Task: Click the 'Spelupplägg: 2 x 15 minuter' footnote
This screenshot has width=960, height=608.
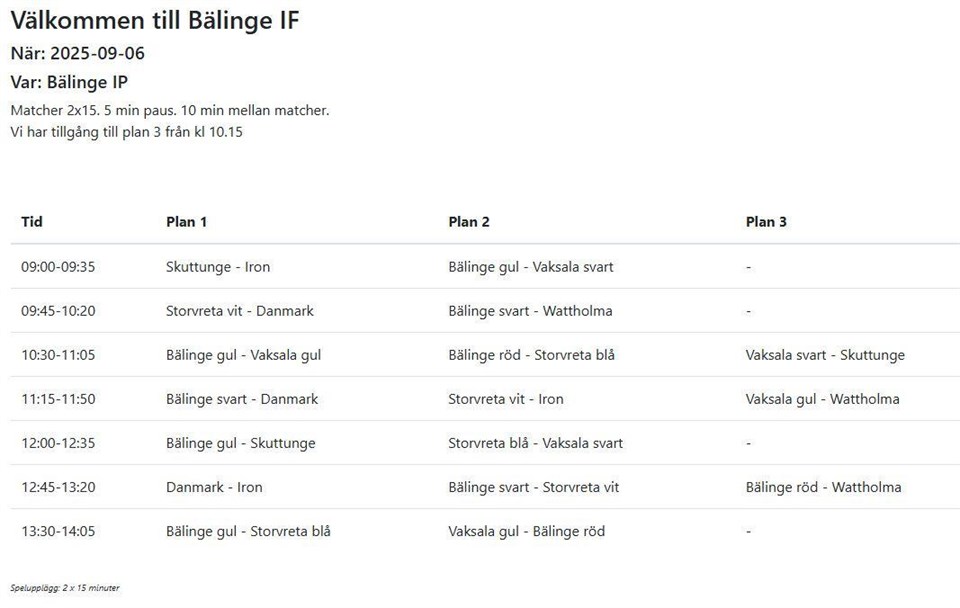Action: click(64, 588)
